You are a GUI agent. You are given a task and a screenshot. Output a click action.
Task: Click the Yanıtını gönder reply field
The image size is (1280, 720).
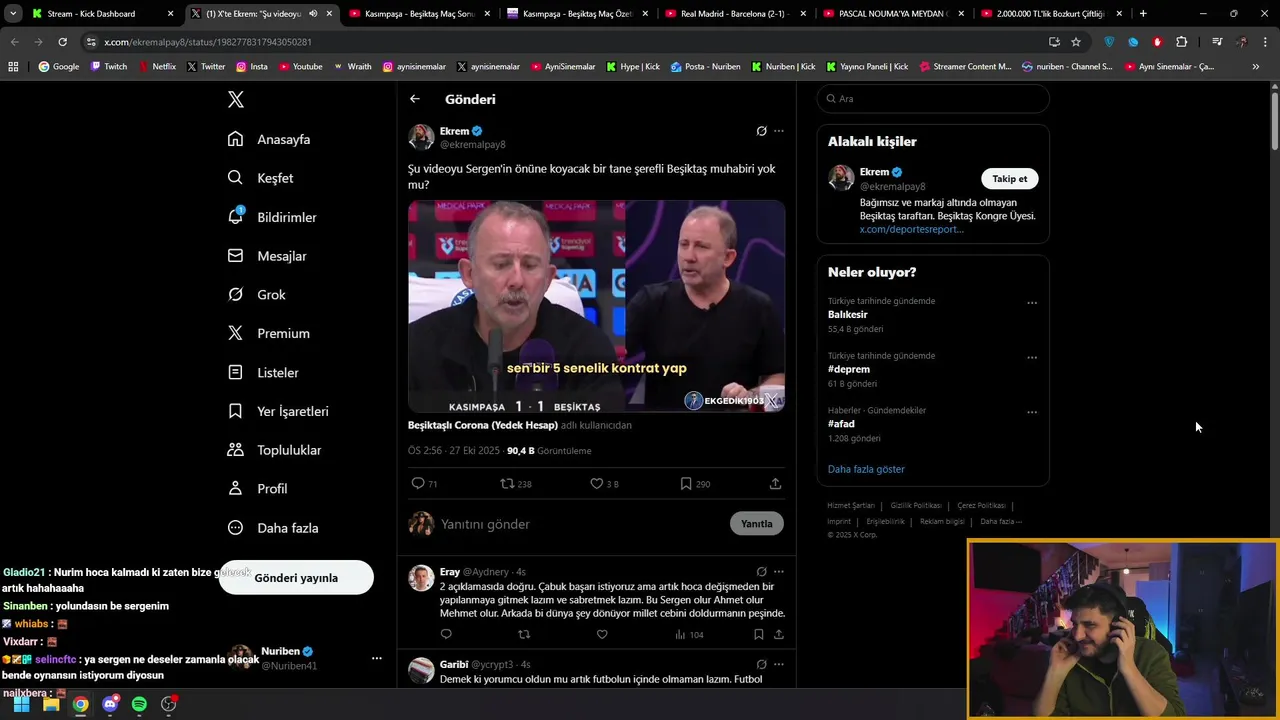(x=580, y=524)
